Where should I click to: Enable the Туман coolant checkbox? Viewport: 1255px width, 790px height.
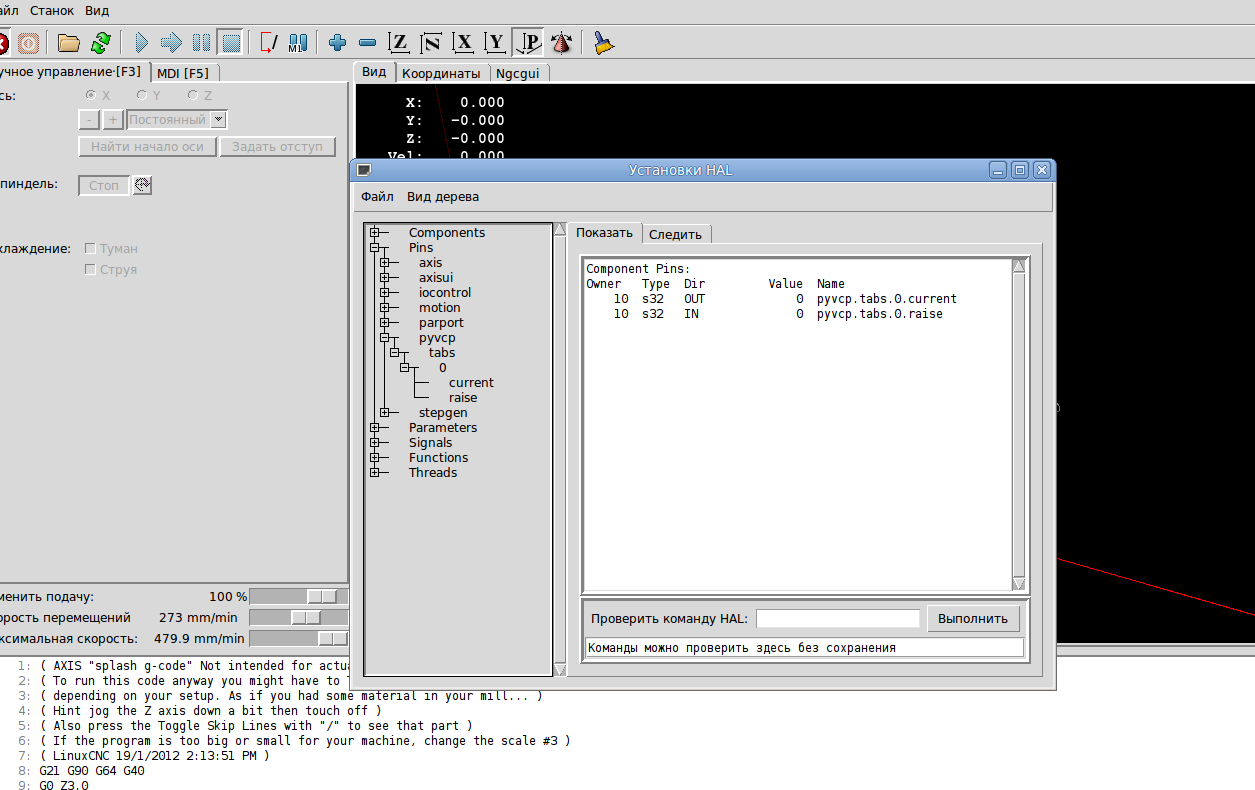pos(91,248)
